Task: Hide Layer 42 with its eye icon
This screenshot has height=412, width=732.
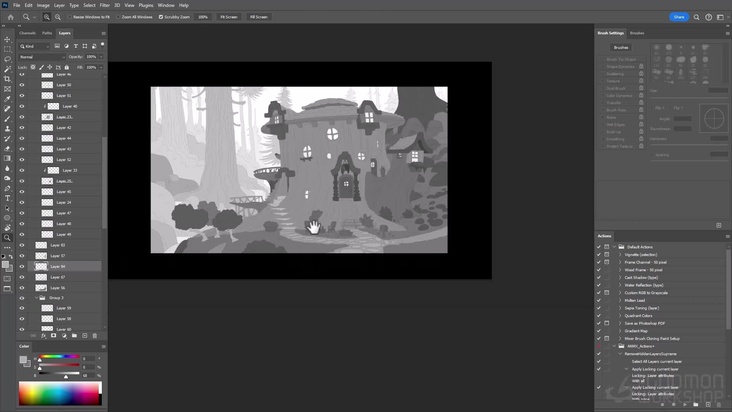Action: (22, 127)
